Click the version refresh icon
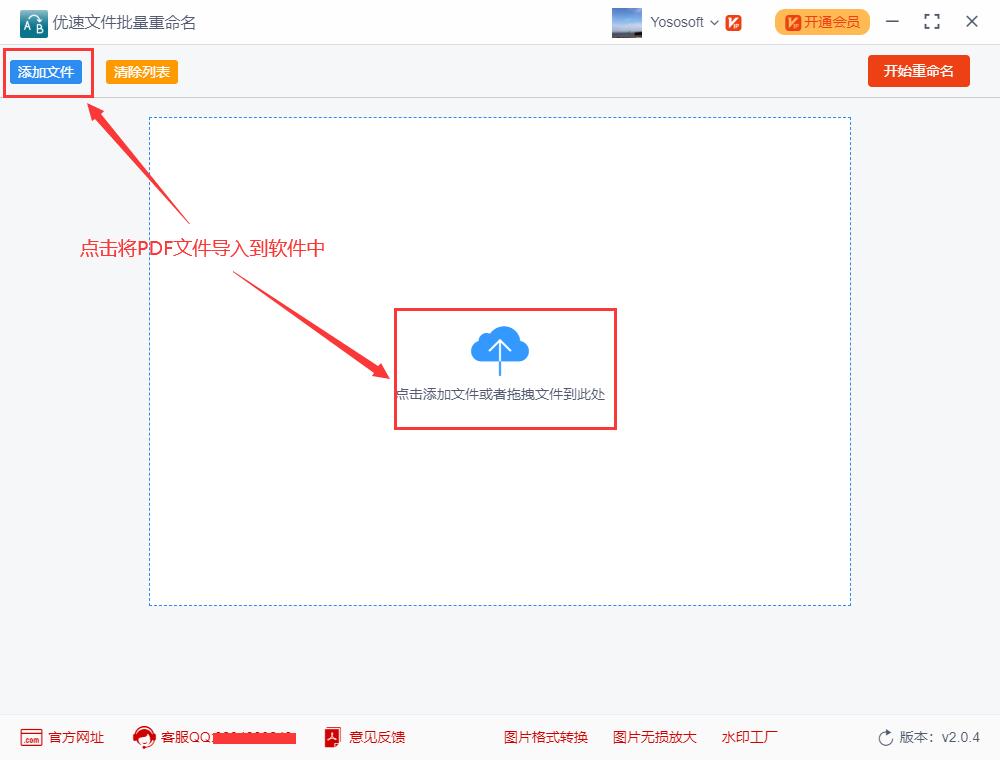The width and height of the screenshot is (1000, 760). pos(886,738)
